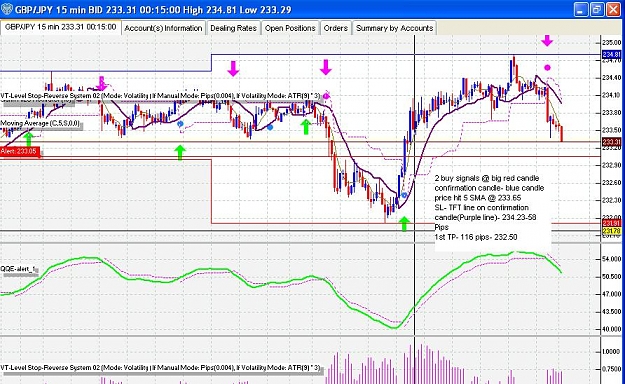Screen dimensions: 625x384
Task: Restore down the chart window
Action: coord(597,10)
